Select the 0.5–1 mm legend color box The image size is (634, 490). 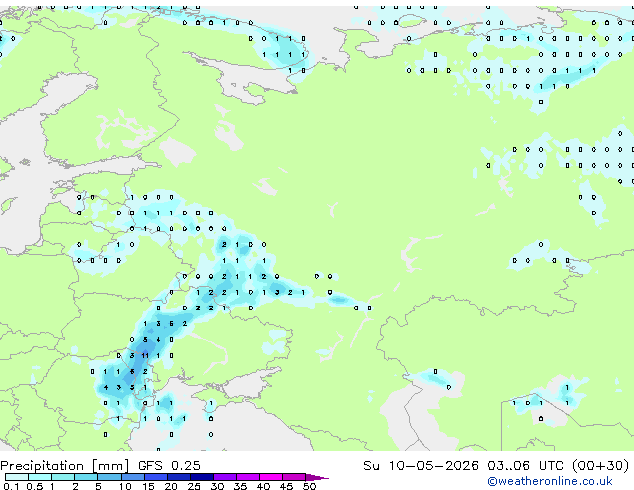tap(40, 477)
